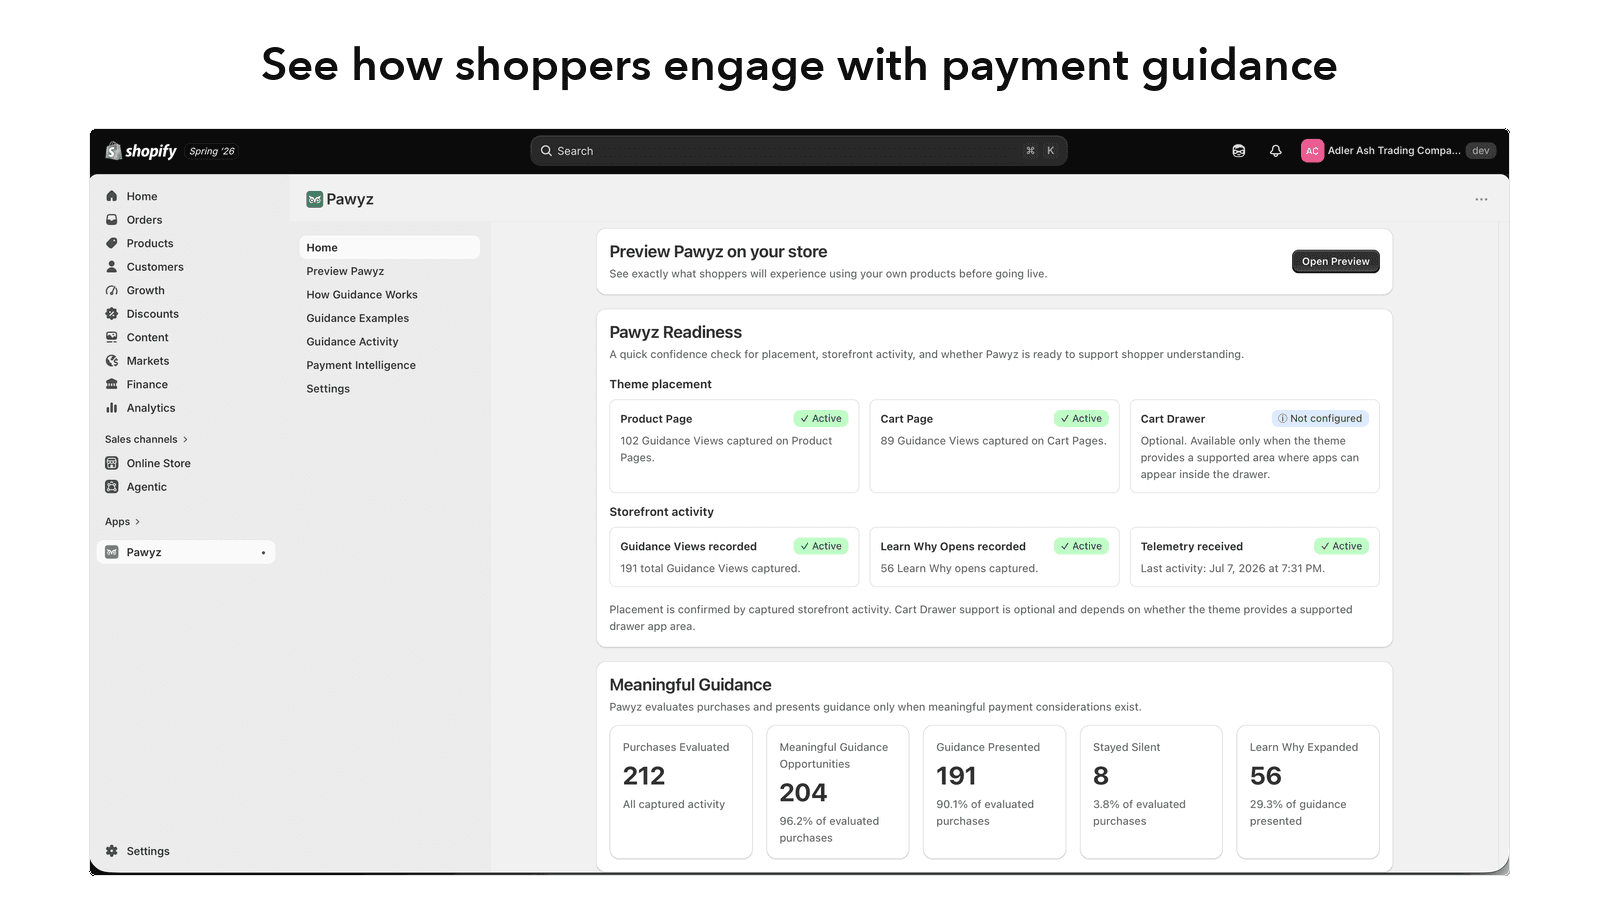Click the Online Store icon
The height and width of the screenshot is (900, 1600).
tap(112, 463)
